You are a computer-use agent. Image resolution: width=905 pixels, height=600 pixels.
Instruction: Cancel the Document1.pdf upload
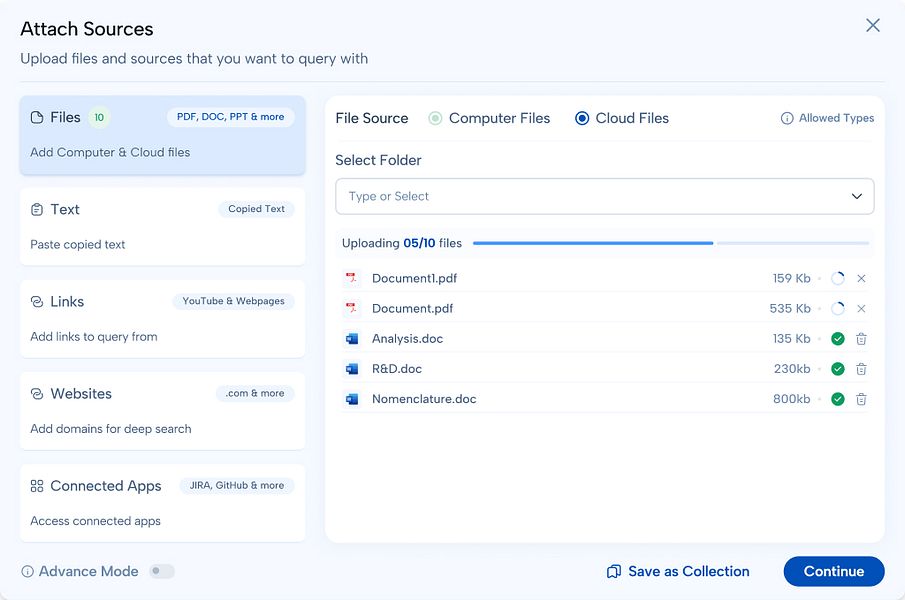tap(861, 279)
